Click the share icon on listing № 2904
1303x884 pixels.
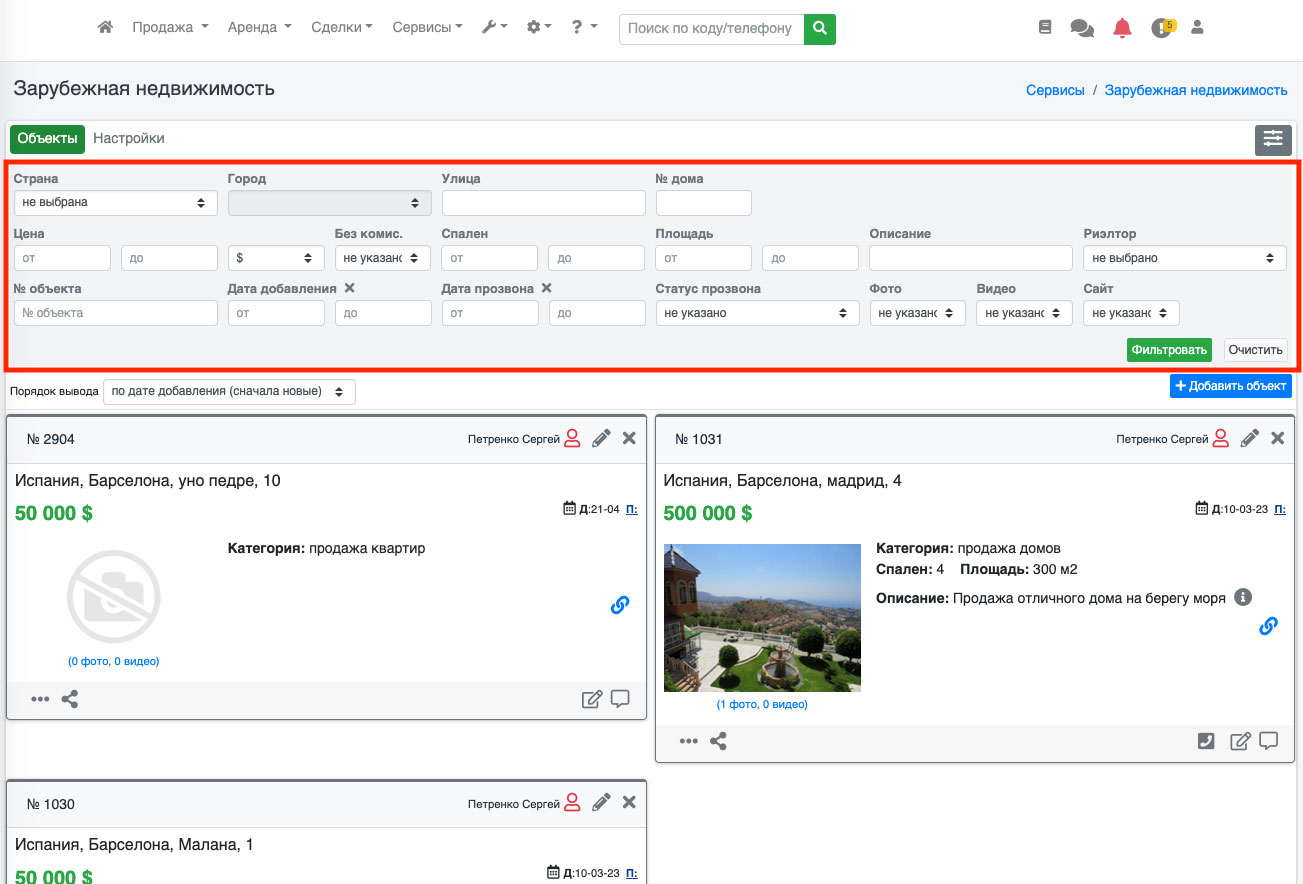click(70, 699)
